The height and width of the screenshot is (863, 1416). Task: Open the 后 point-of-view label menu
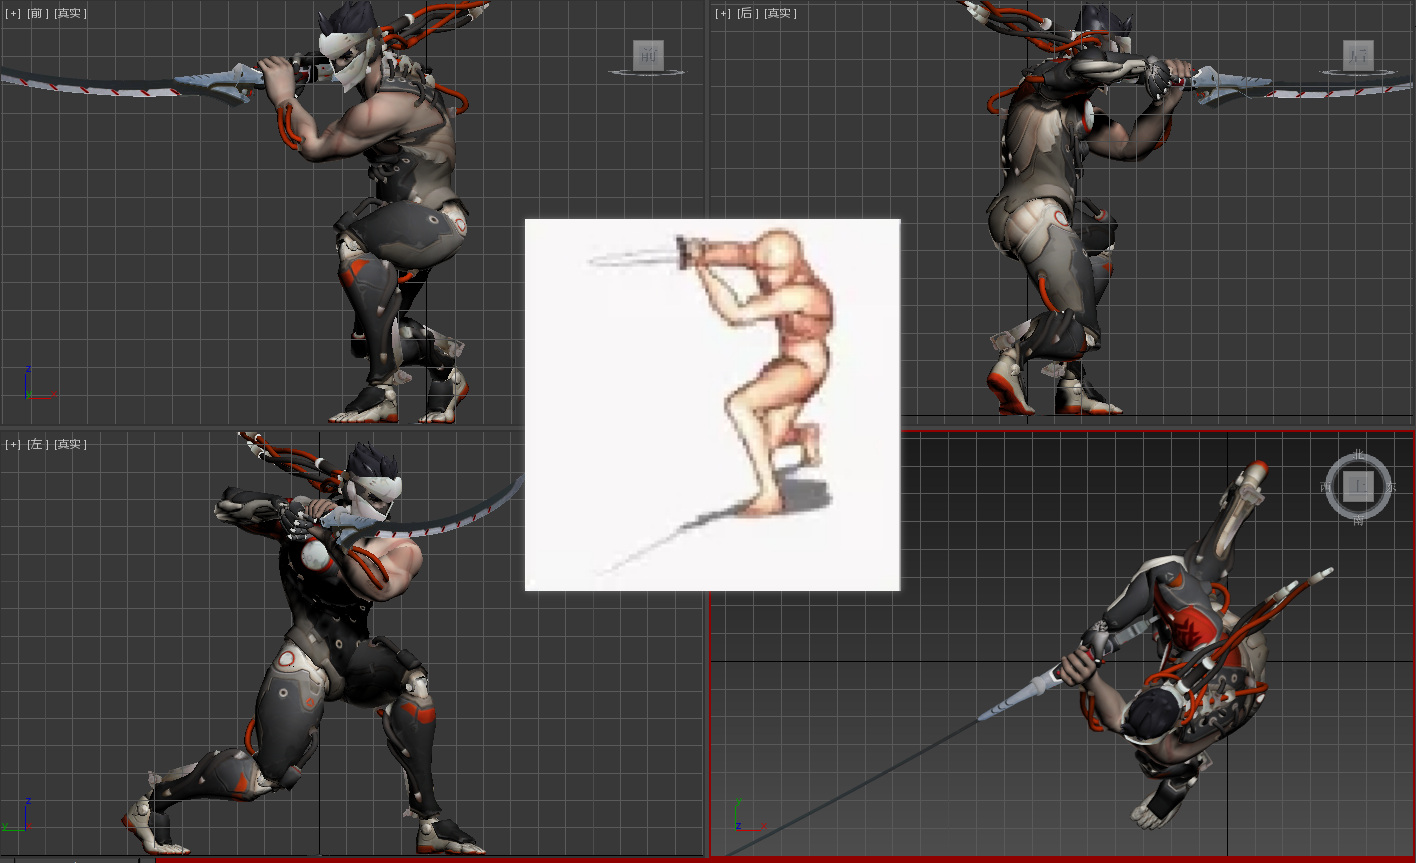748,14
